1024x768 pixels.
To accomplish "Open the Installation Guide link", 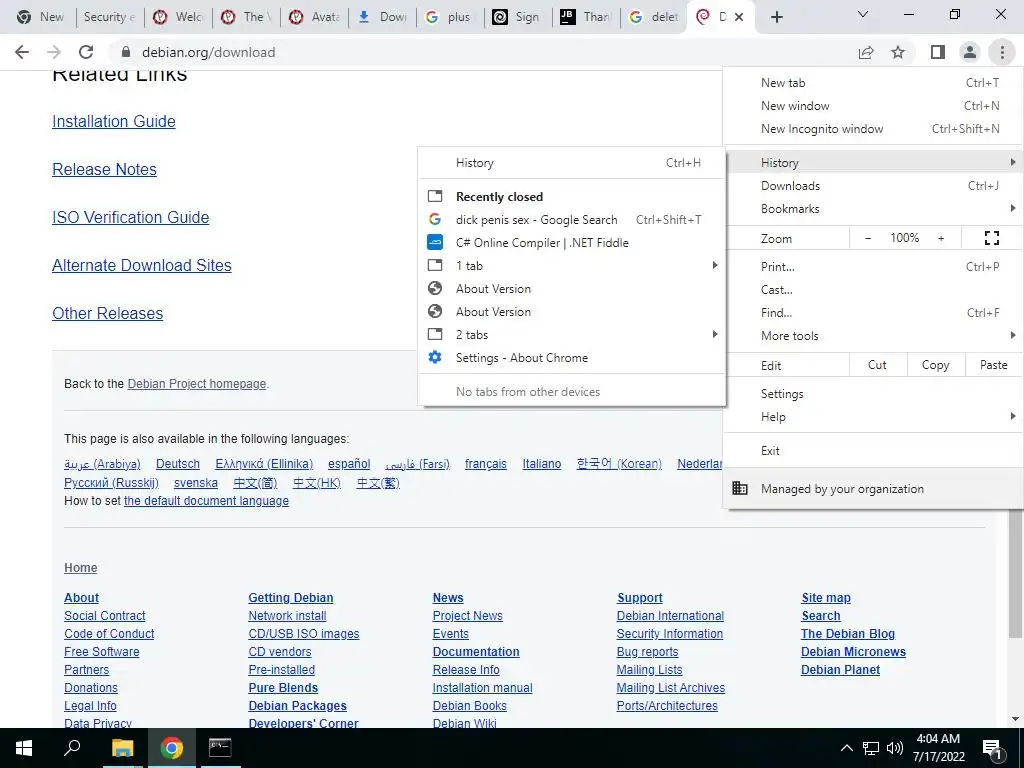I will 114,121.
